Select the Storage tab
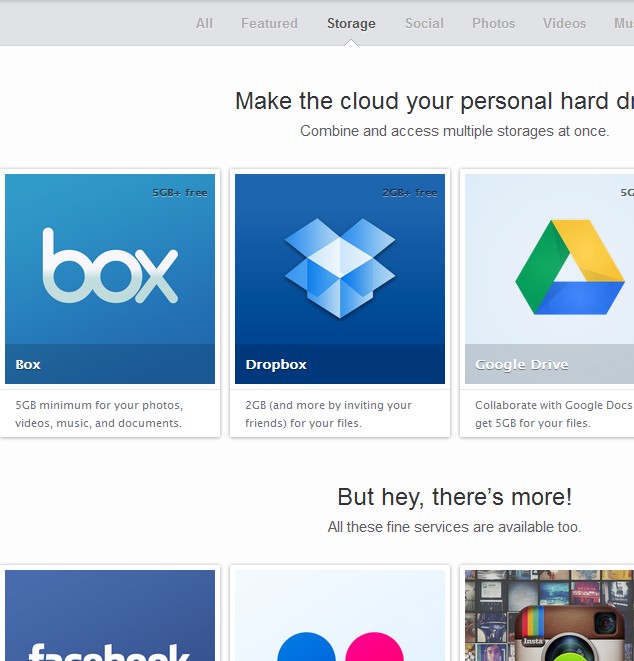Viewport: 634px width, 661px height. (x=351, y=24)
